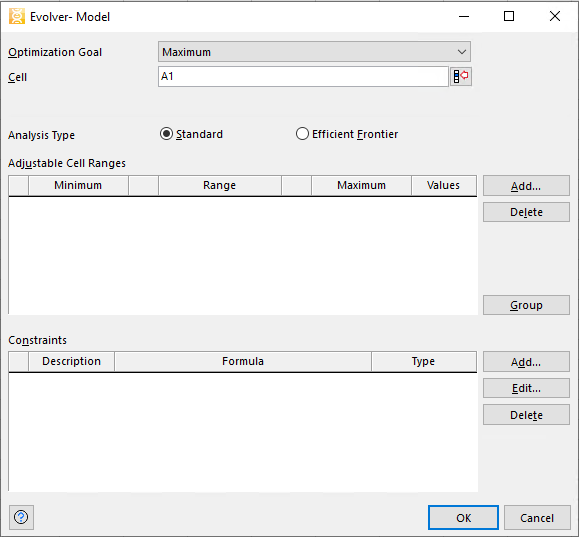Screen dimensions: 579x537
Task: Click the Values column header
Action: click(x=443, y=185)
